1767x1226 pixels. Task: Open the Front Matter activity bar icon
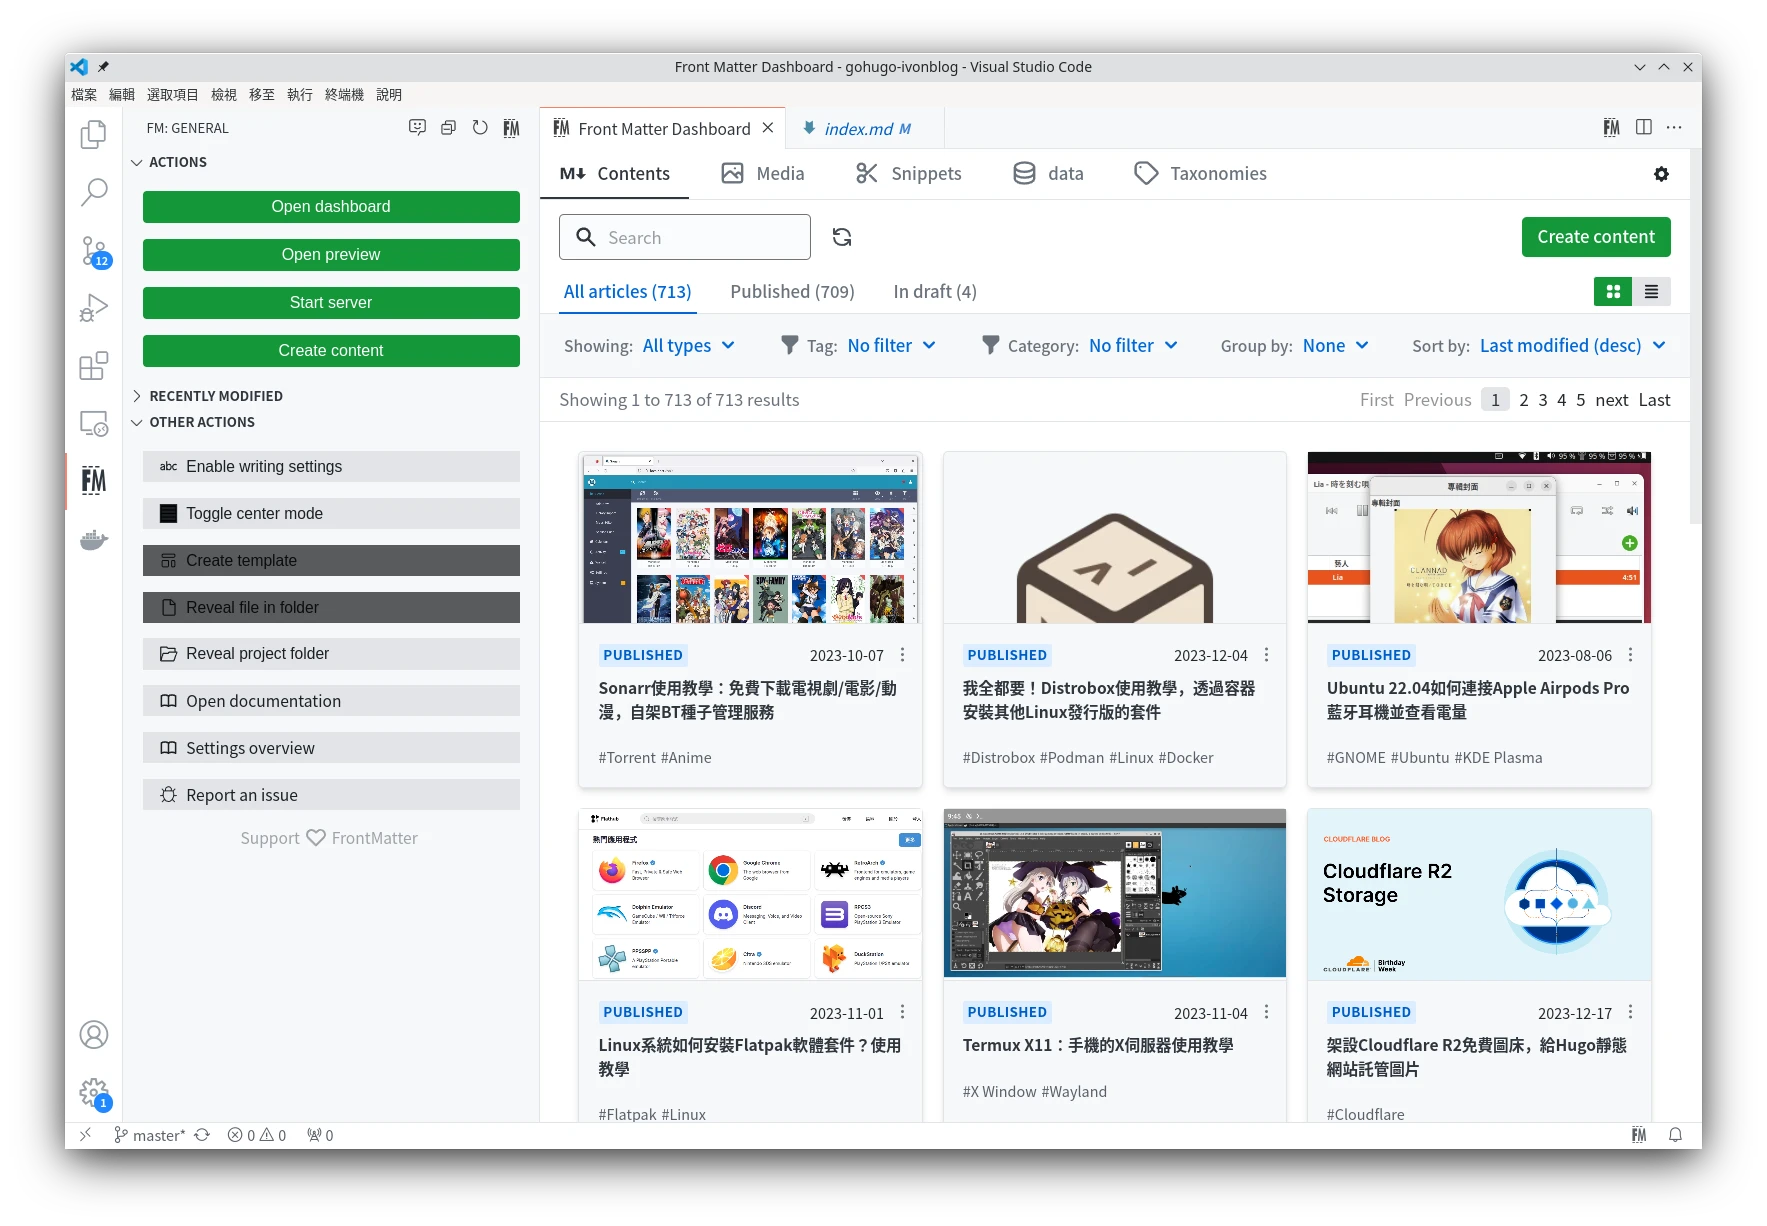[93, 481]
